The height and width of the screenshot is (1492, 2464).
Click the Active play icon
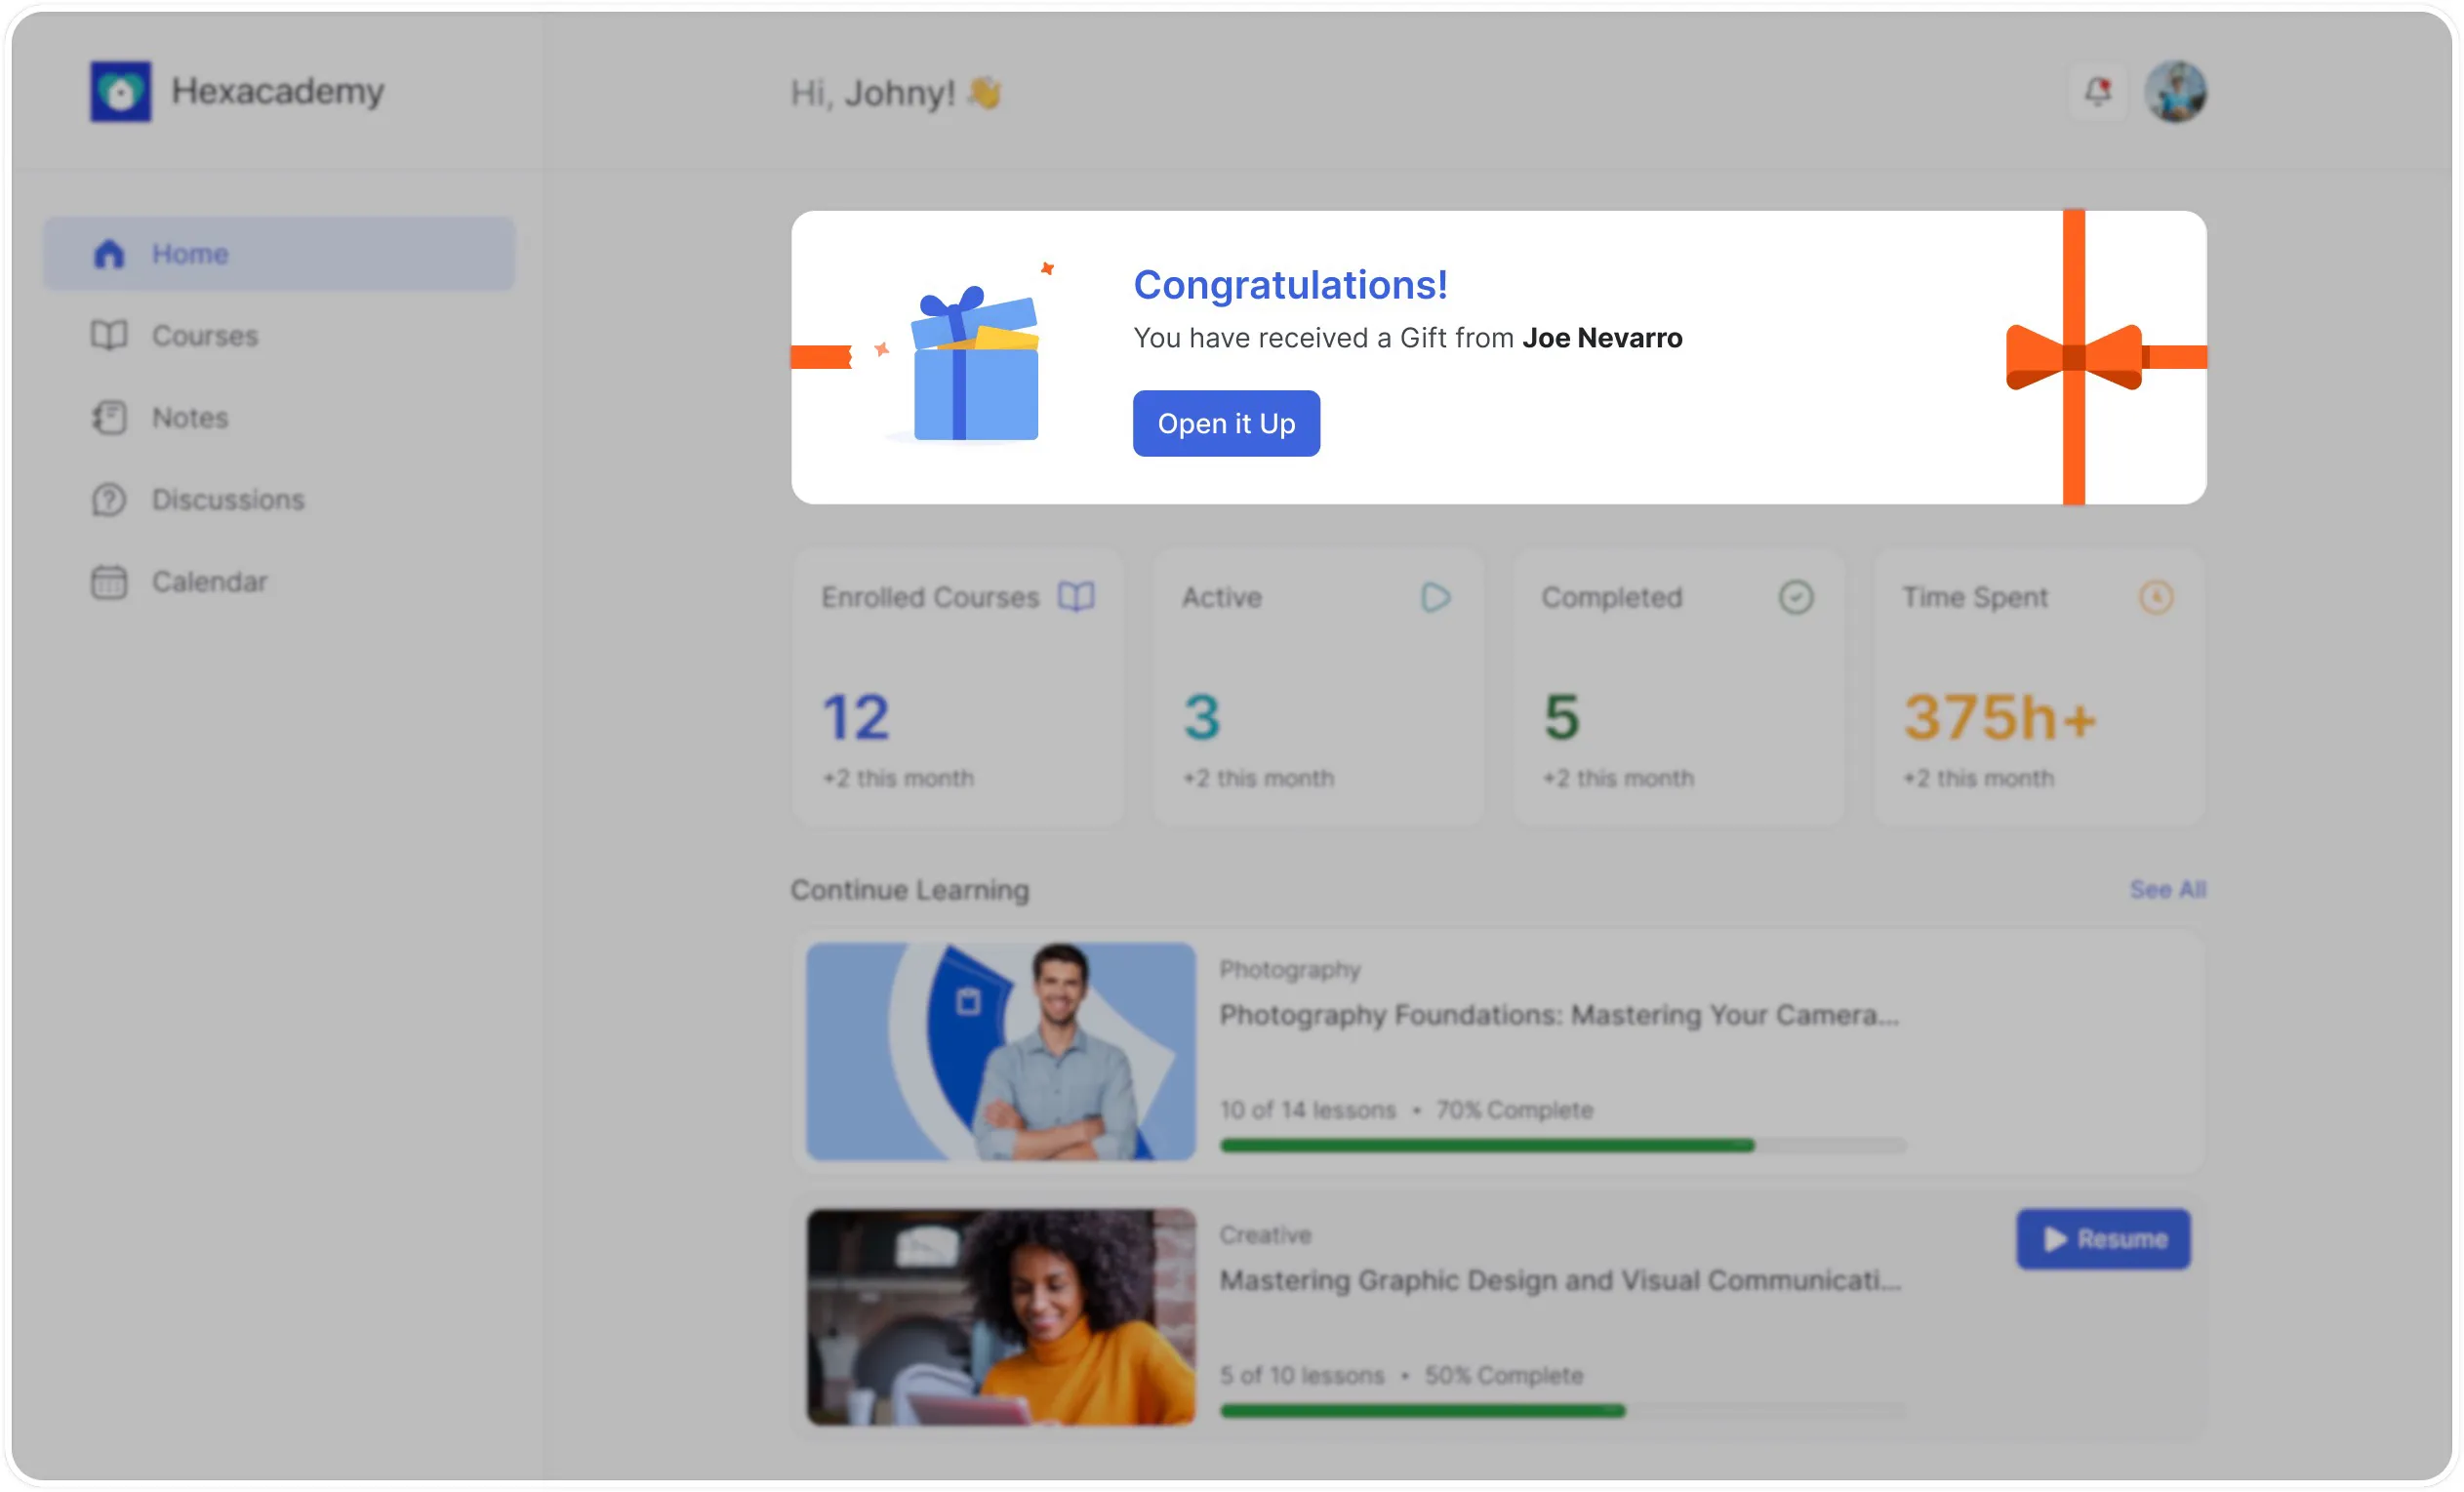click(1436, 598)
